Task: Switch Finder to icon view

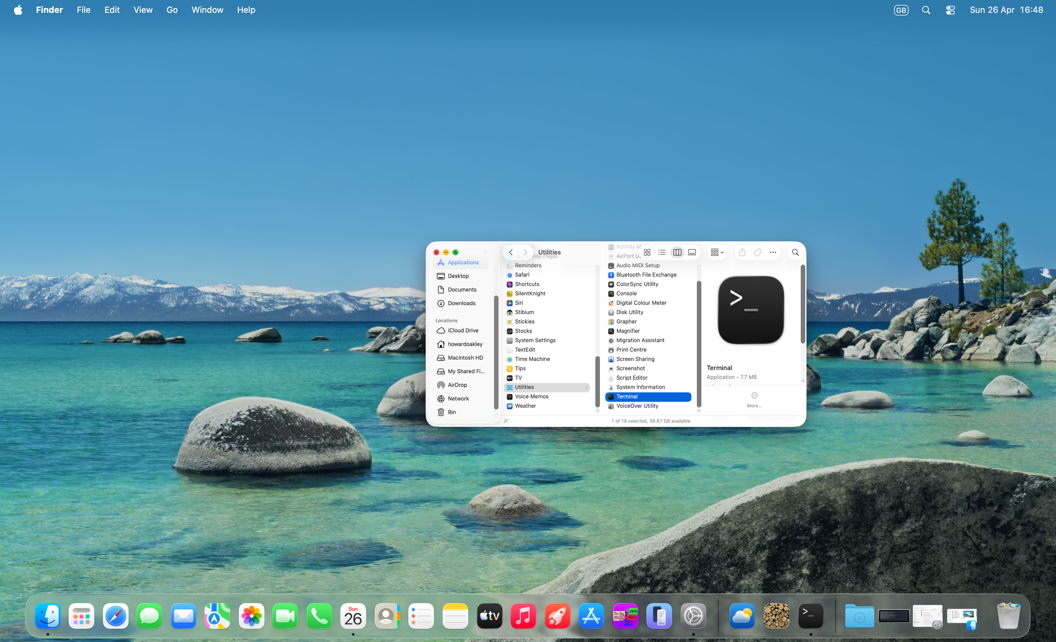Action: [x=647, y=252]
